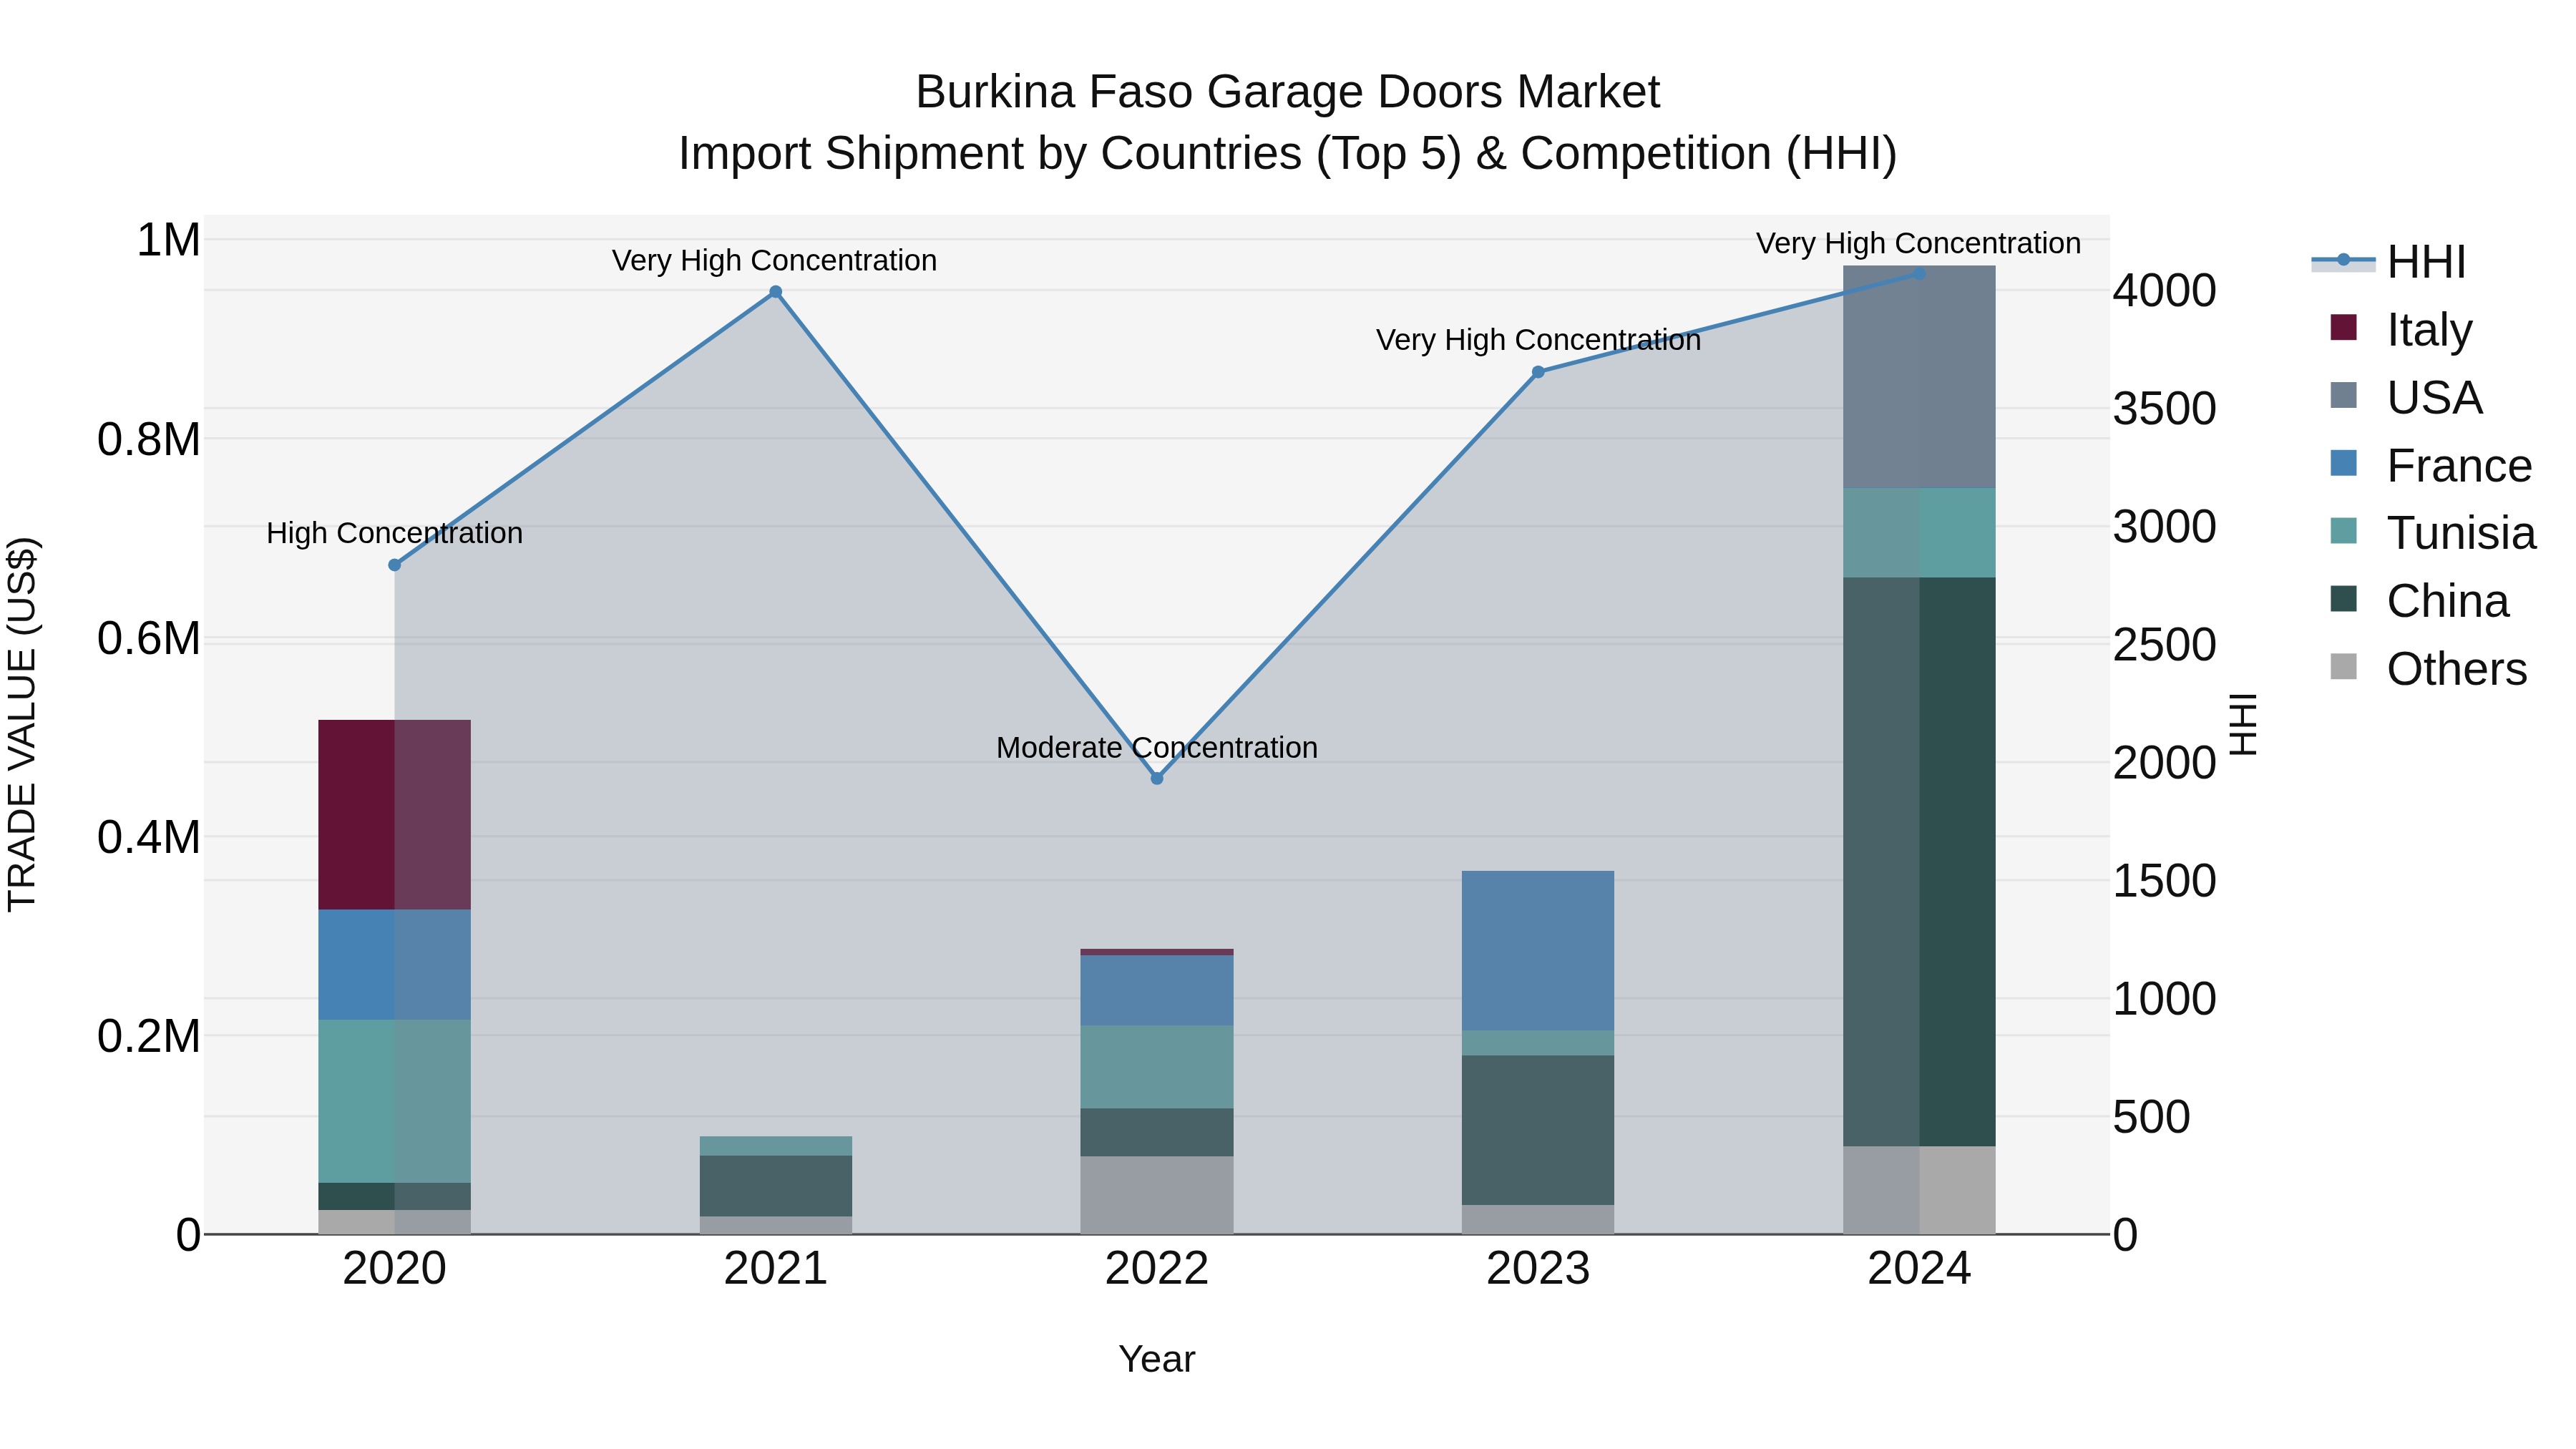Select the Tunisia bar segment in 2022
The image size is (2576, 1449).
pos(1157,1067)
